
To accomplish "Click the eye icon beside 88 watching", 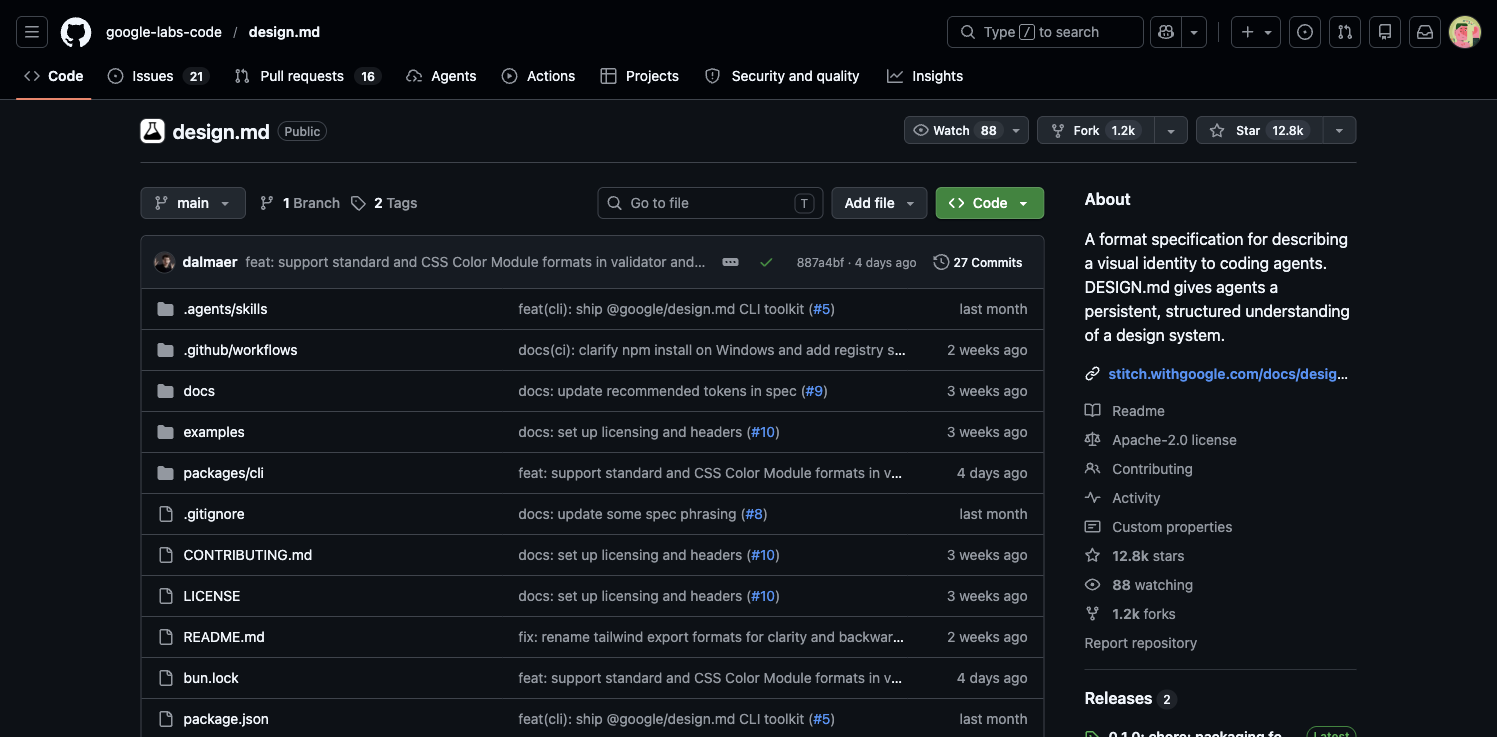I will click(x=1093, y=585).
